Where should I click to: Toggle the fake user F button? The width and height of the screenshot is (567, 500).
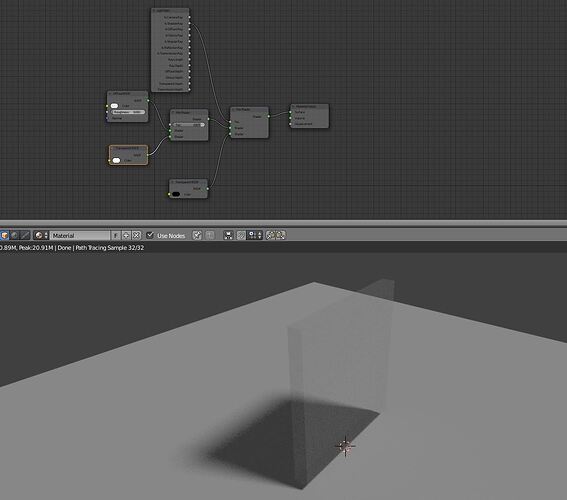[115, 235]
